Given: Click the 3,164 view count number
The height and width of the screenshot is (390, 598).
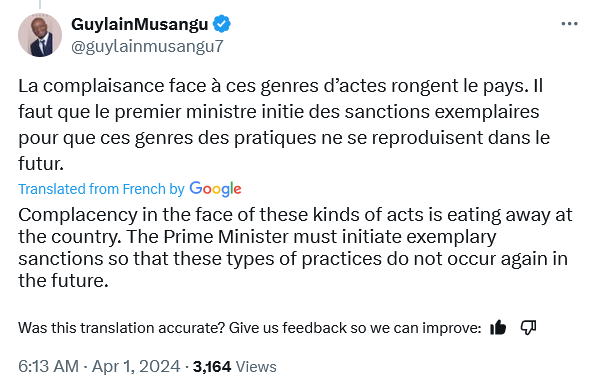Looking at the screenshot, I should pyautogui.click(x=212, y=367).
